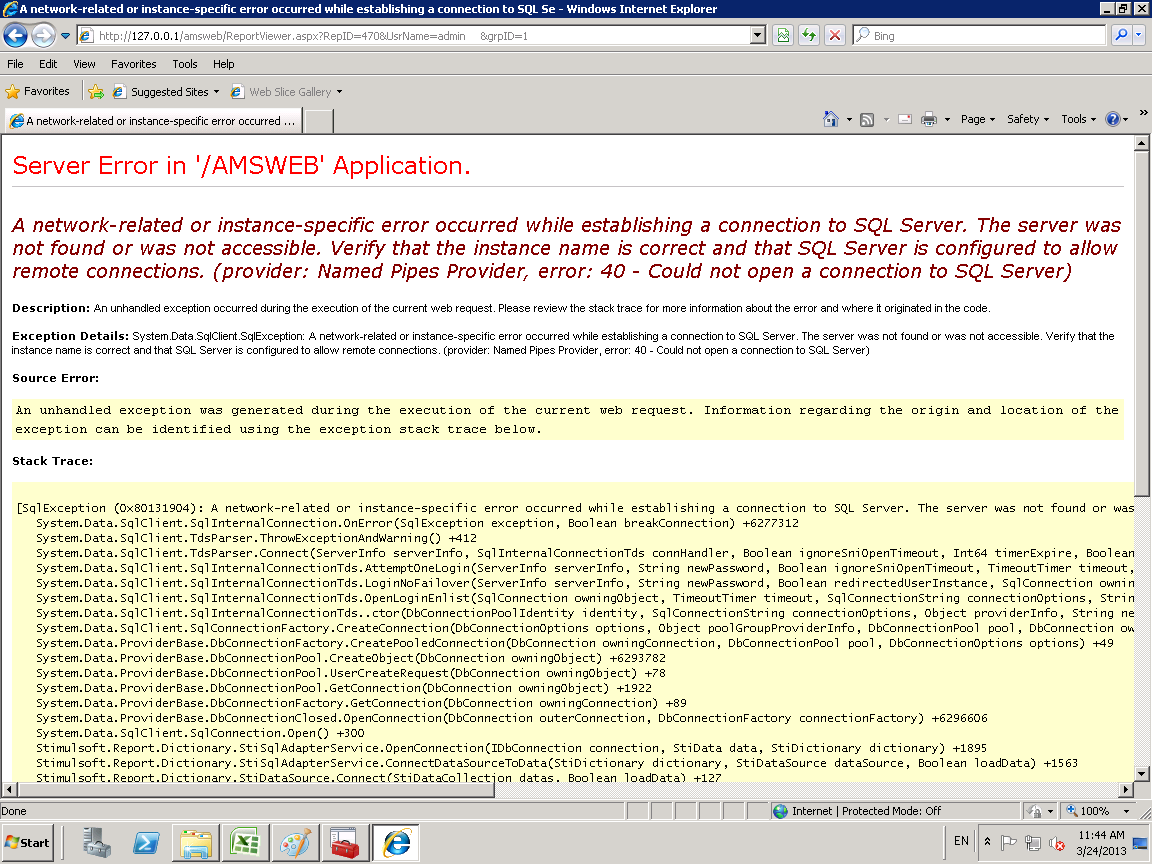Click the zoom level 100% button
This screenshot has height=864, width=1152.
point(1087,811)
